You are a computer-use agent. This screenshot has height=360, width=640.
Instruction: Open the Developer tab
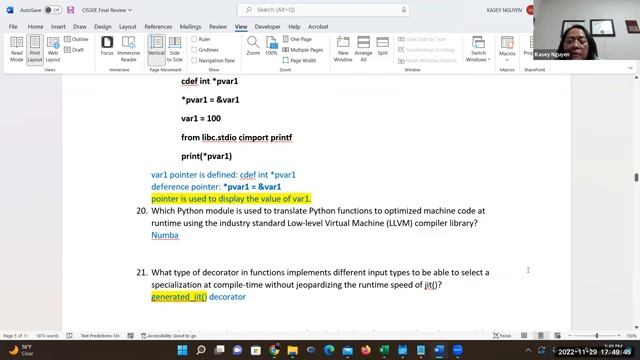tap(268, 27)
